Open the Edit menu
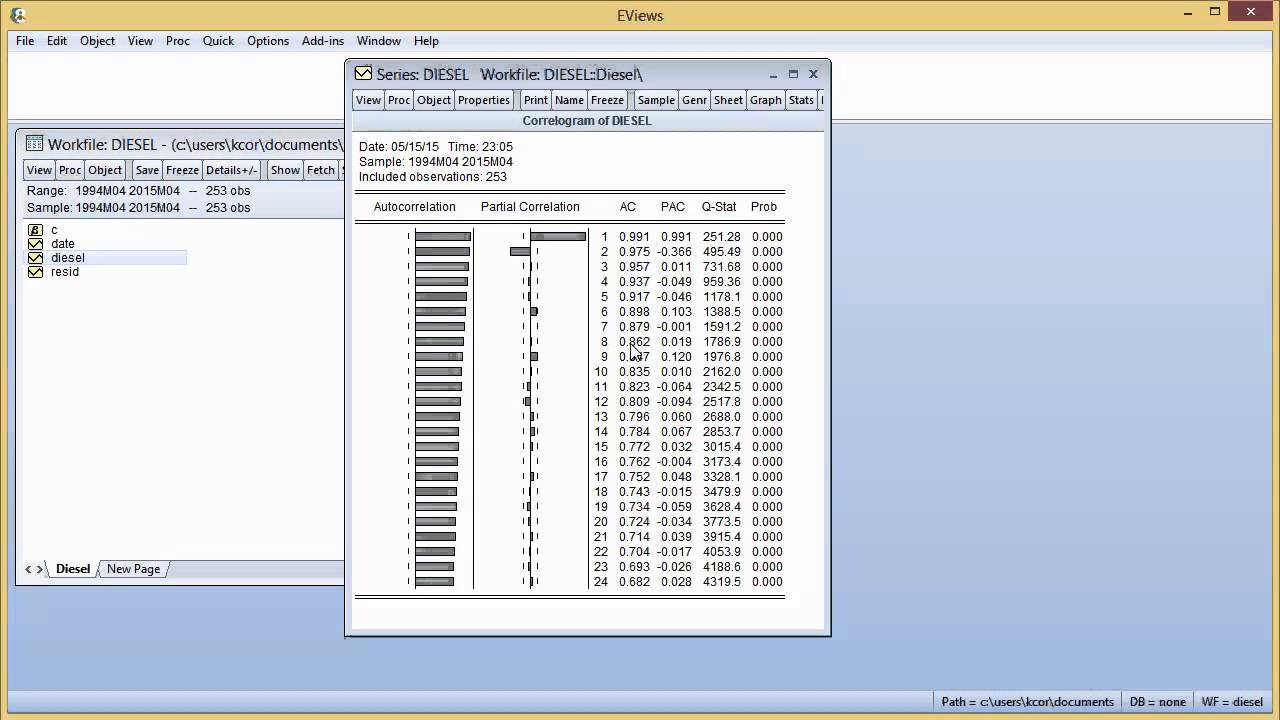Viewport: 1280px width, 720px height. pyautogui.click(x=57, y=41)
